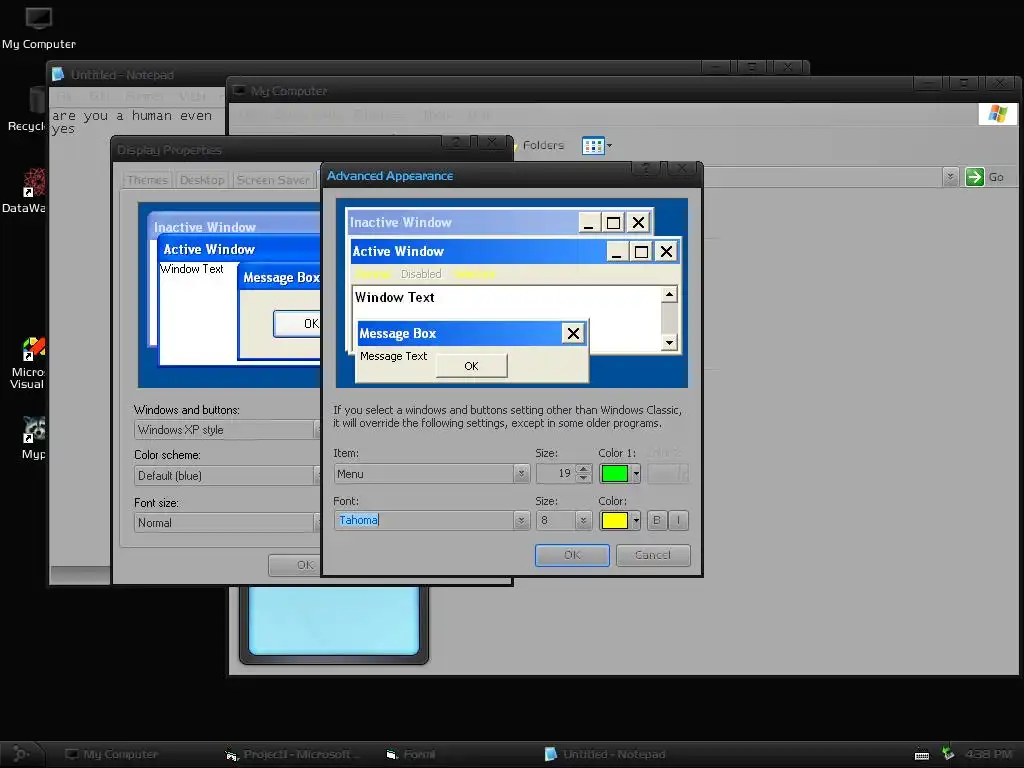Select the Recycle Bin desktop icon

26,110
